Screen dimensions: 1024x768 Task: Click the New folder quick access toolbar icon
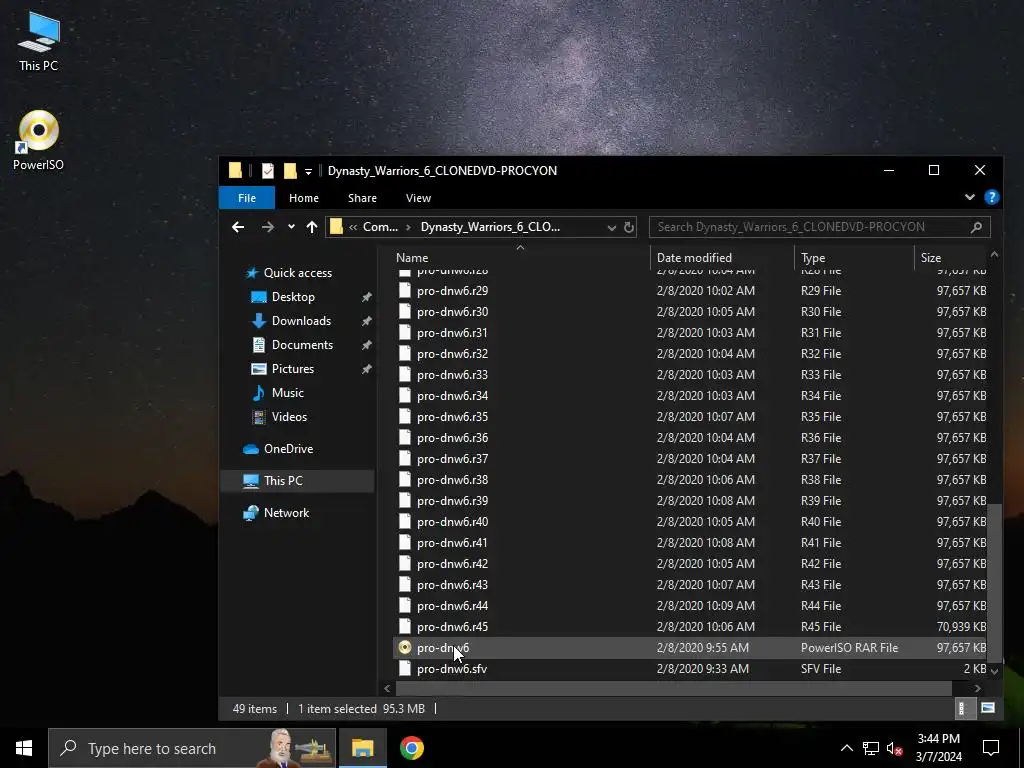[x=290, y=170]
